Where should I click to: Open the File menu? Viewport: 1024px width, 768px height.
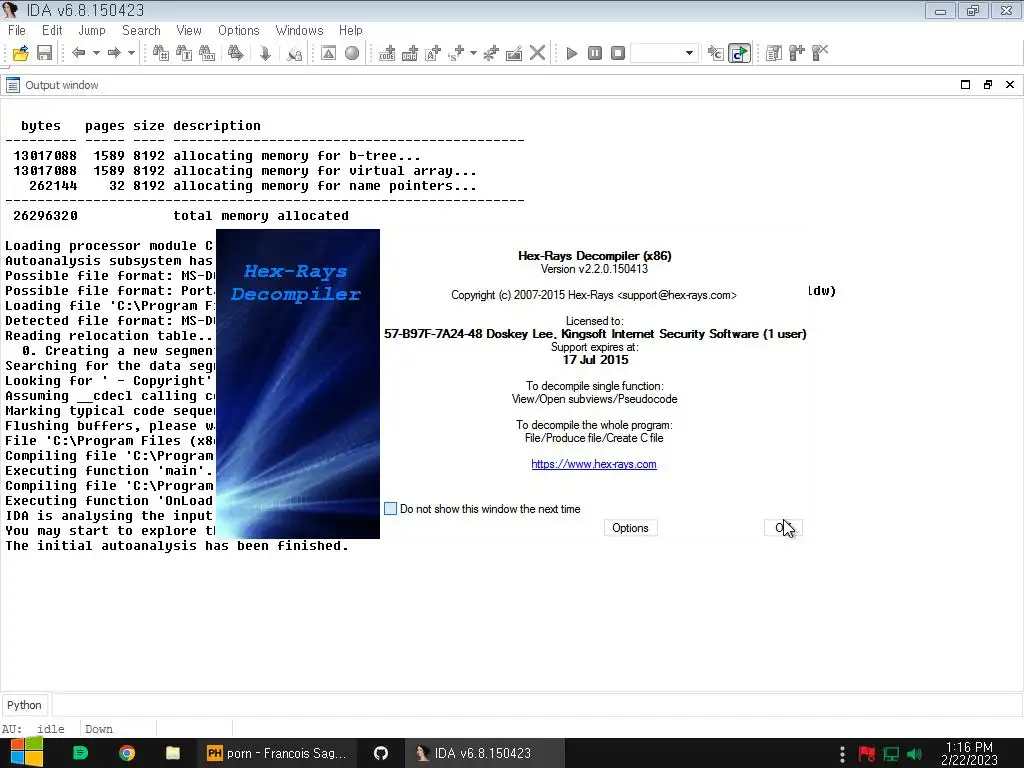click(16, 30)
